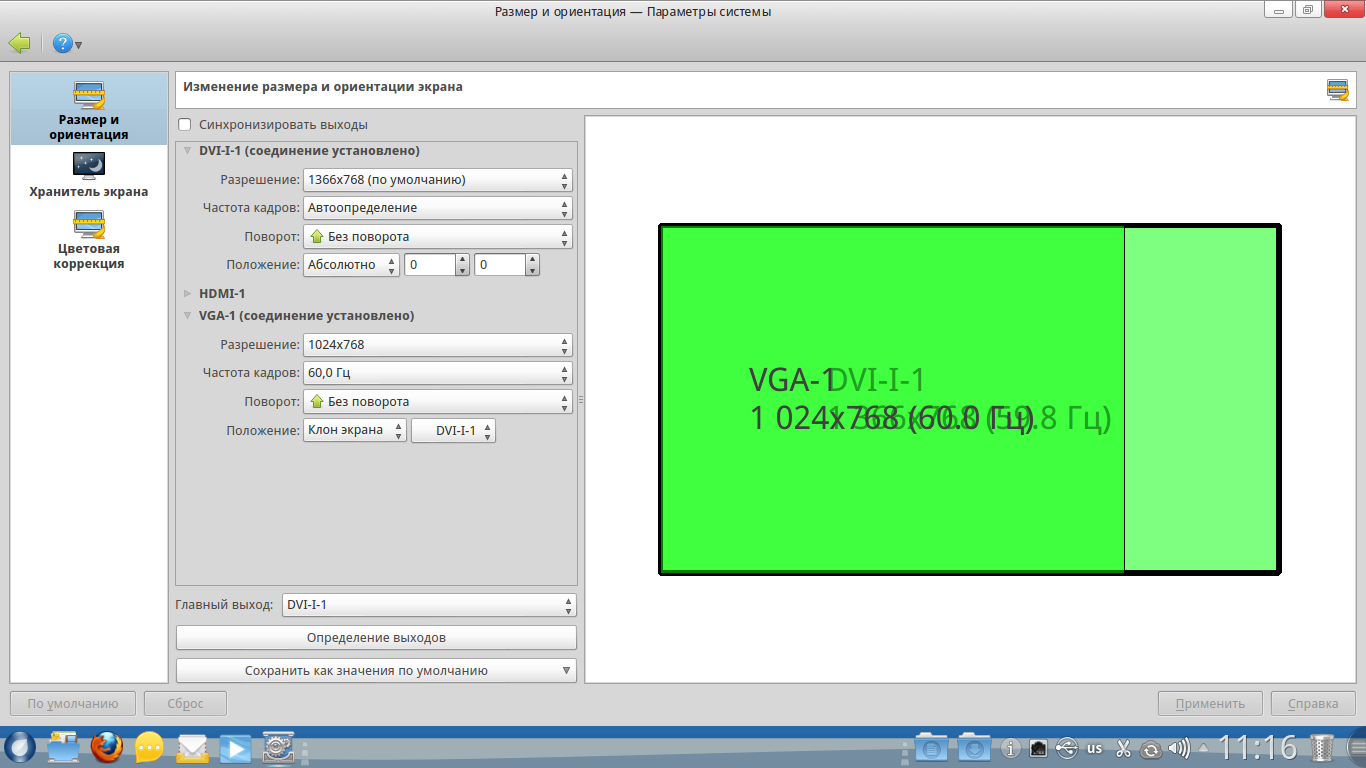This screenshot has height=768, width=1366.
Task: Open help via the blue question mark
Action: point(62,43)
